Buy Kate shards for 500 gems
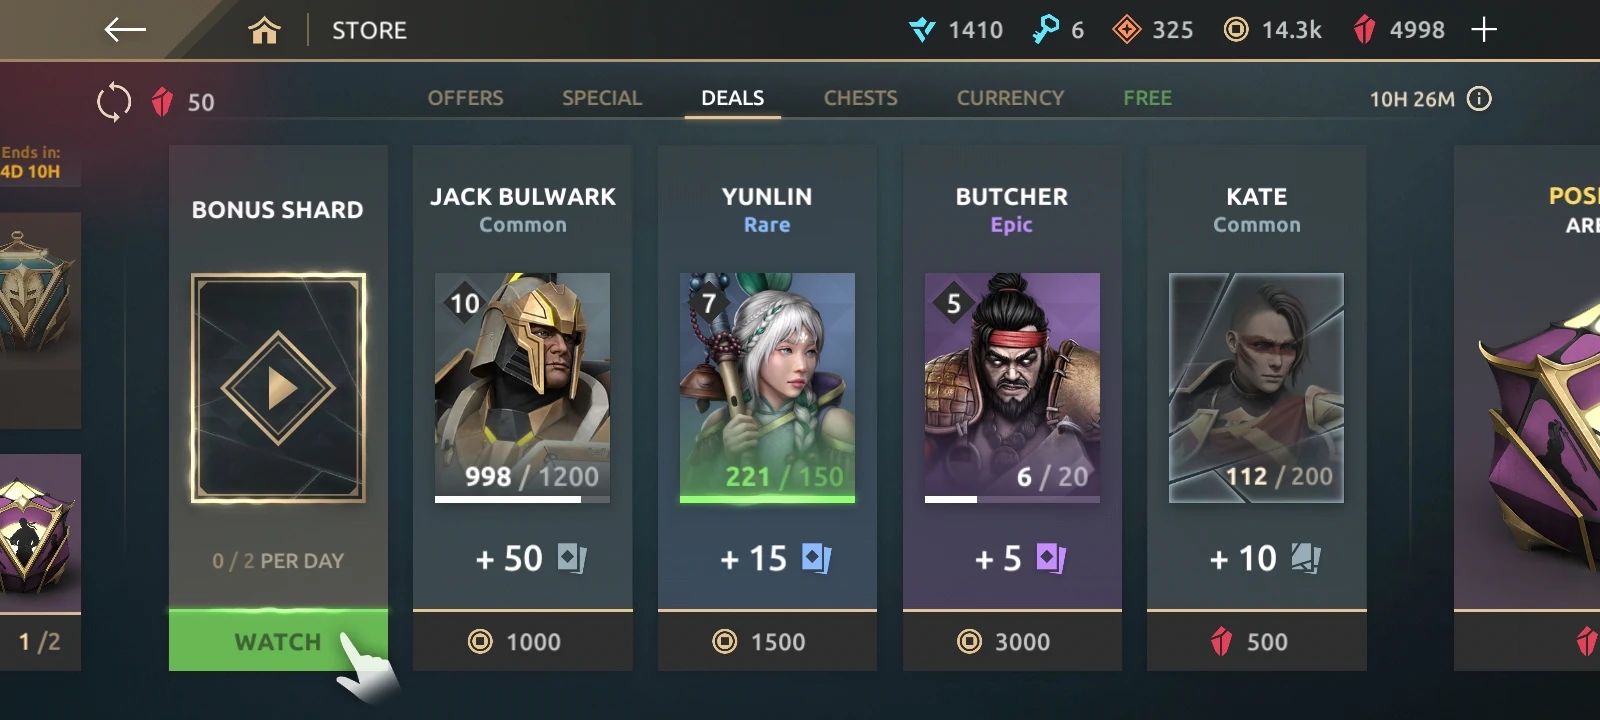The width and height of the screenshot is (1600, 720). click(1257, 641)
